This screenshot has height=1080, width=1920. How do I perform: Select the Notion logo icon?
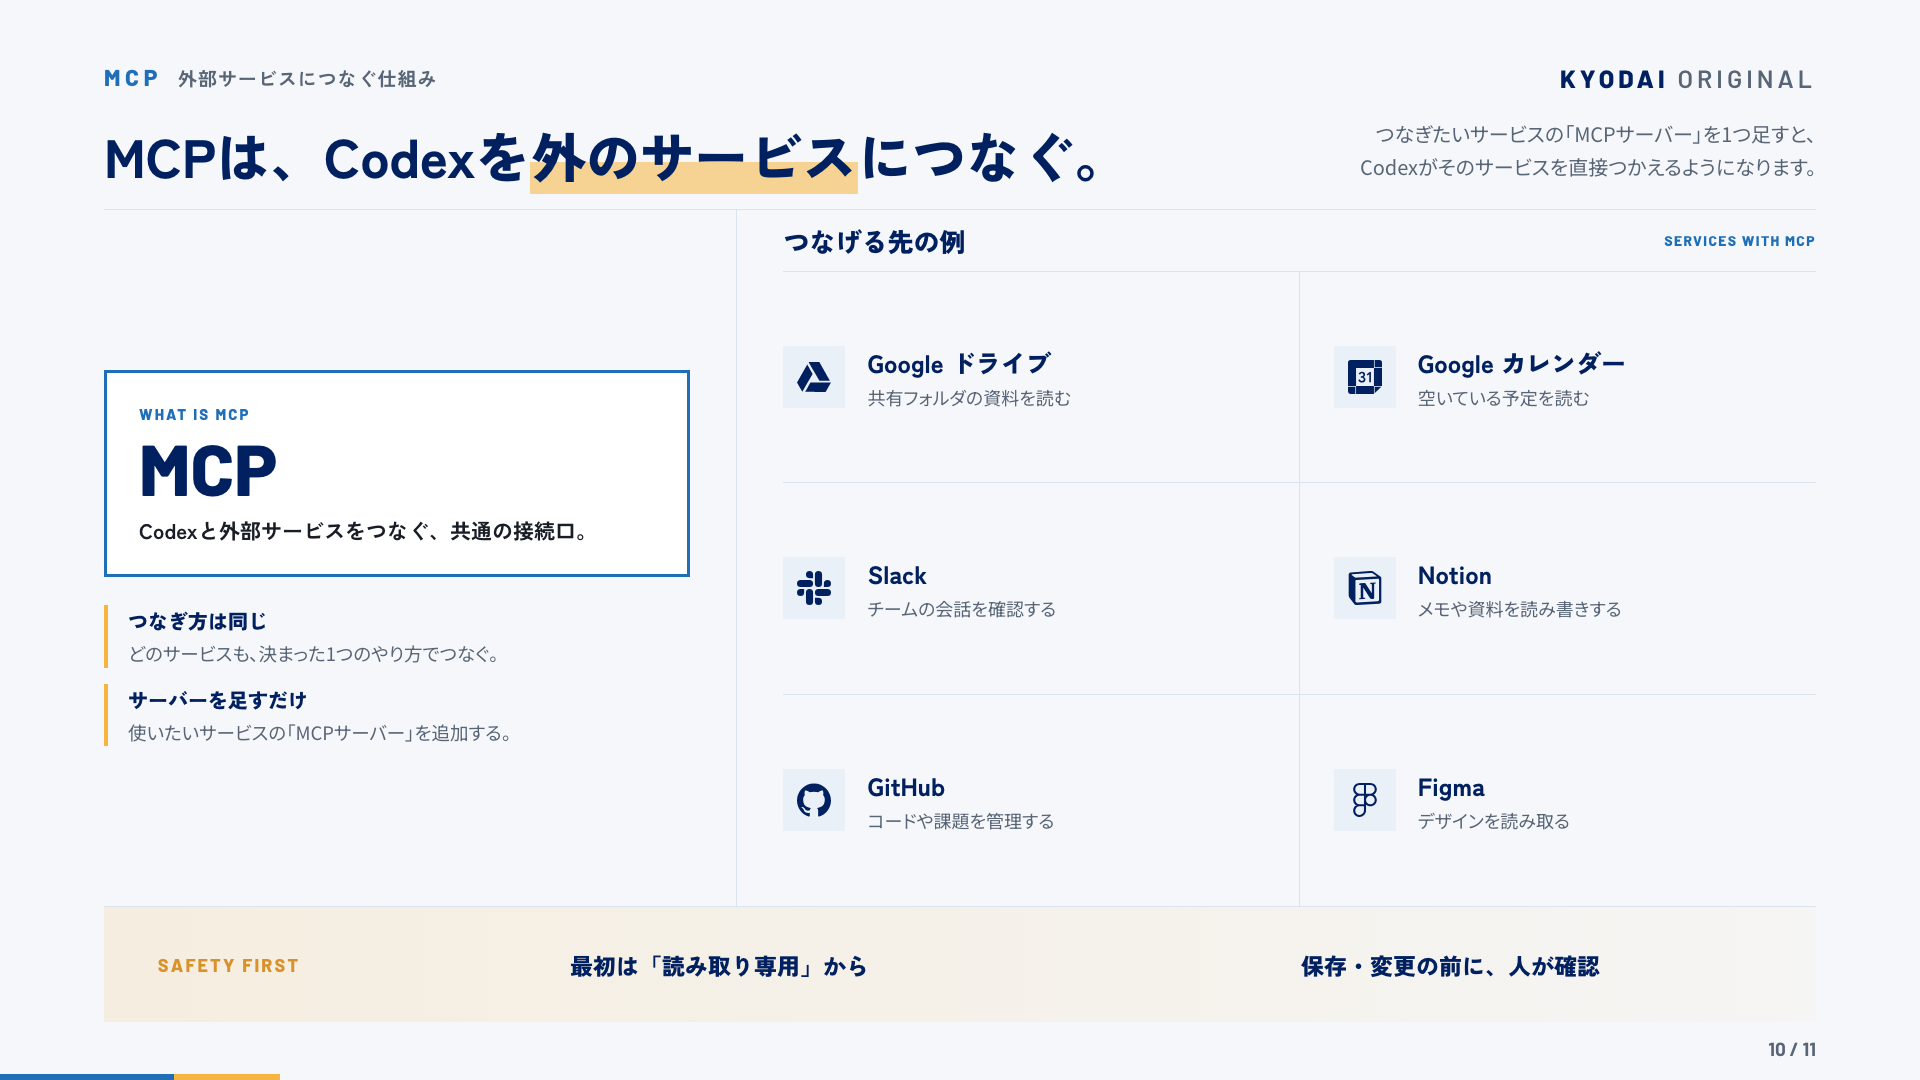pyautogui.click(x=1365, y=588)
